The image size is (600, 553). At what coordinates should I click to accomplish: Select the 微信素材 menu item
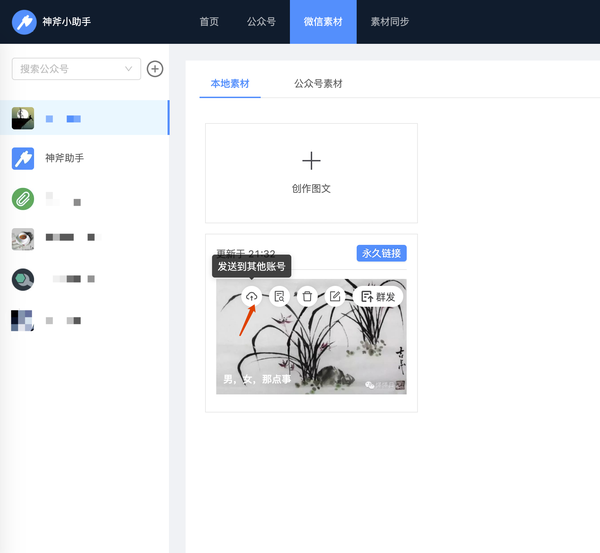[x=323, y=22]
